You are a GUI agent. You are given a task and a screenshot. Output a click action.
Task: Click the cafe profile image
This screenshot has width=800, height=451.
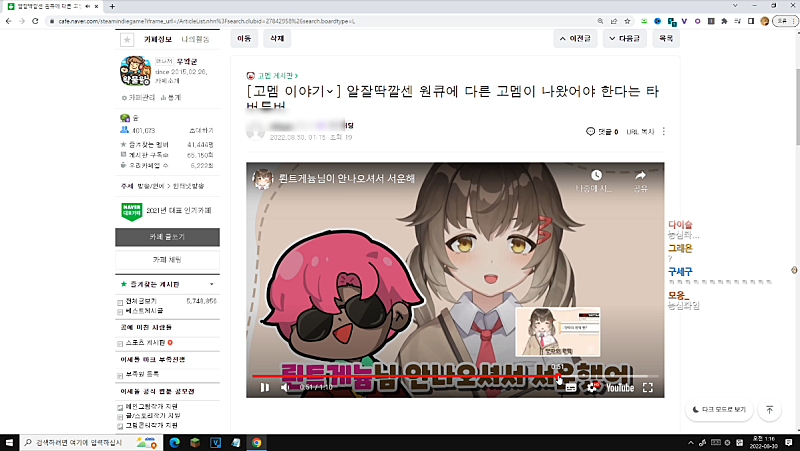[135, 71]
